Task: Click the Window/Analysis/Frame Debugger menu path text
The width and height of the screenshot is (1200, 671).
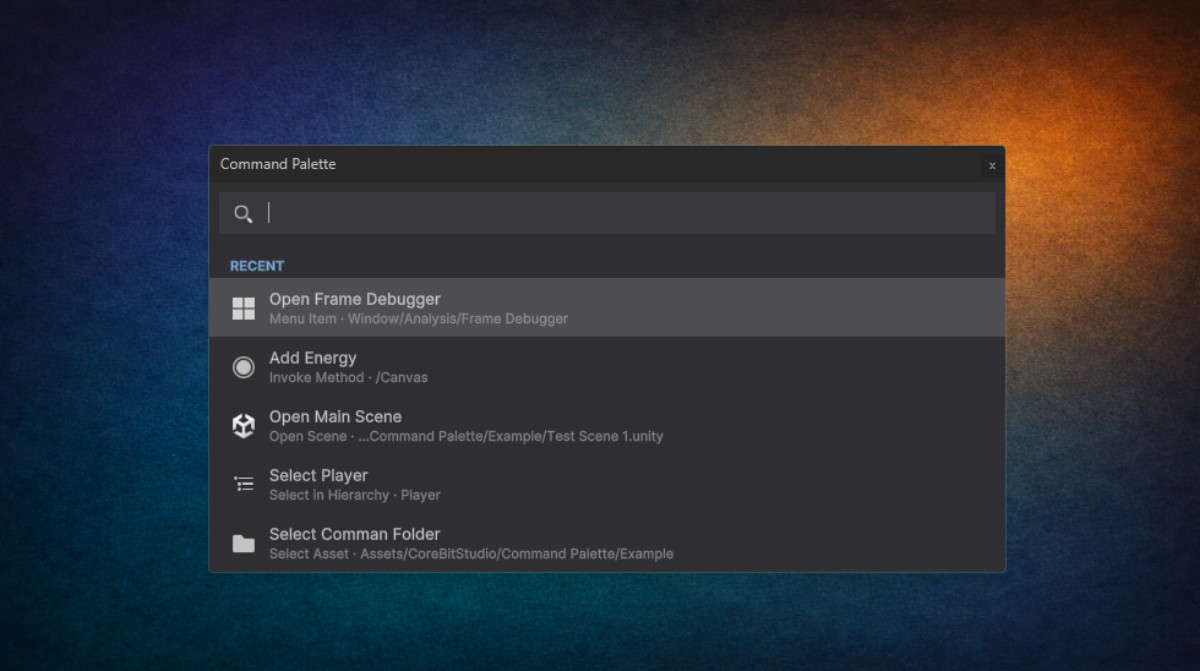Action: [457, 319]
